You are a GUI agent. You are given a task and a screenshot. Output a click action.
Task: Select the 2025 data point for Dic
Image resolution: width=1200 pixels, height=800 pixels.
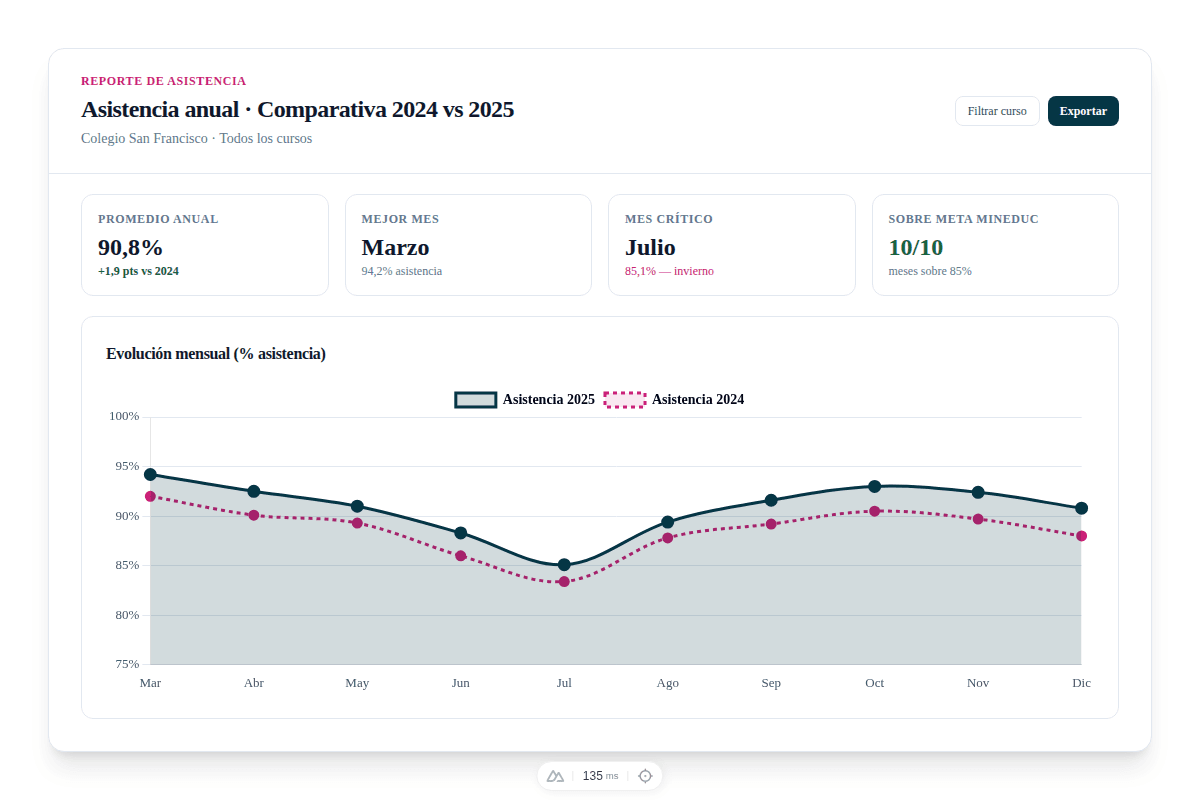coord(1081,508)
